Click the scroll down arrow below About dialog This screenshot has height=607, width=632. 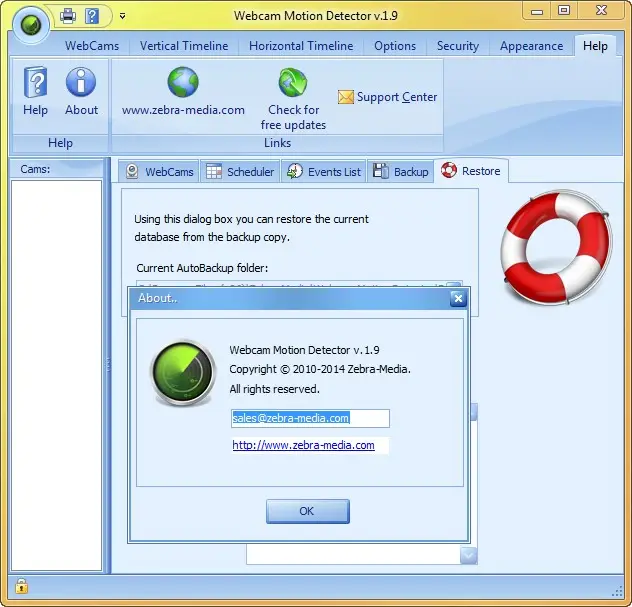coord(468,556)
